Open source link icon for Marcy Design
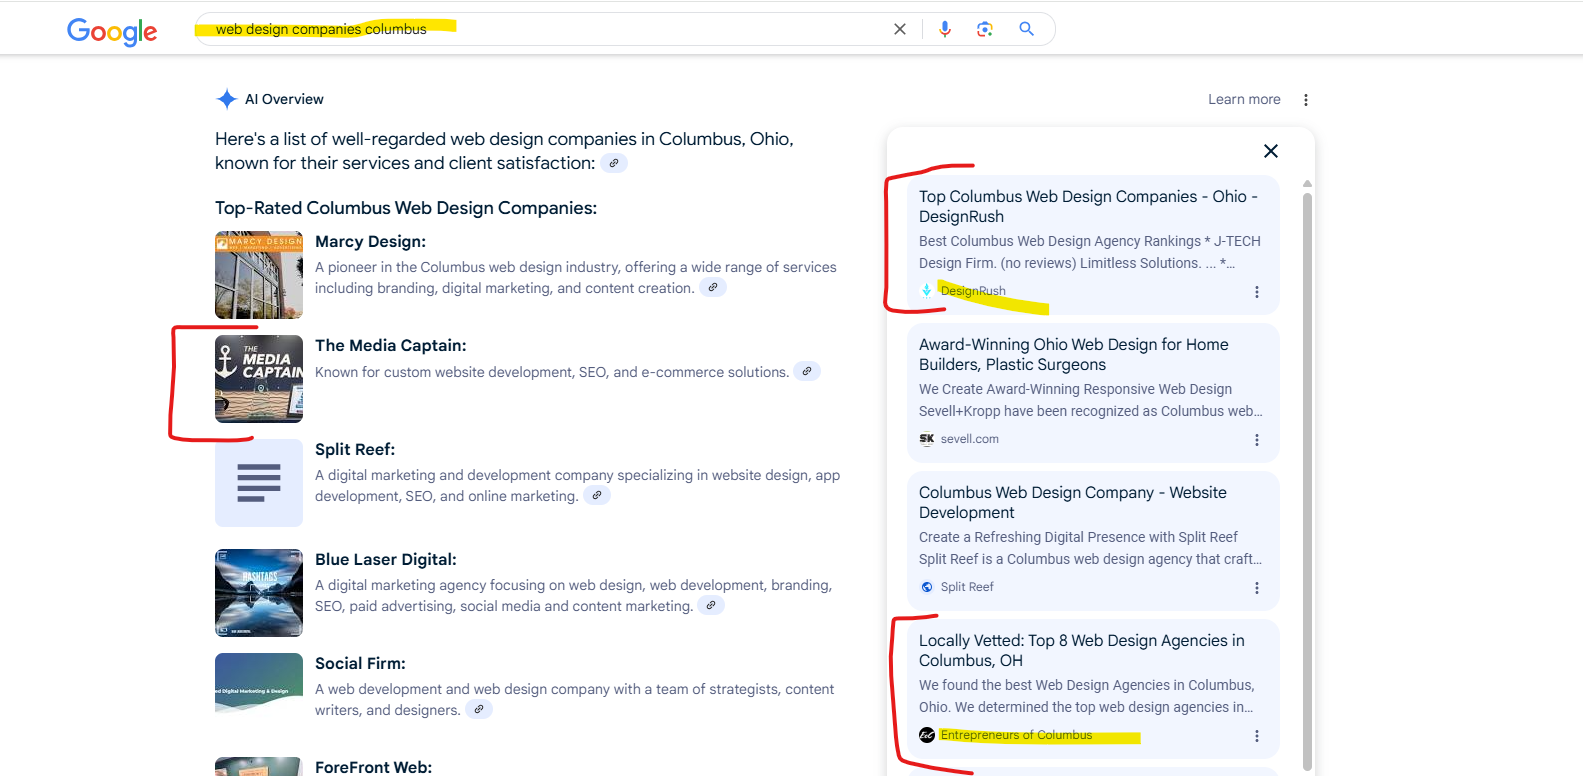This screenshot has height=776, width=1583. [x=713, y=288]
